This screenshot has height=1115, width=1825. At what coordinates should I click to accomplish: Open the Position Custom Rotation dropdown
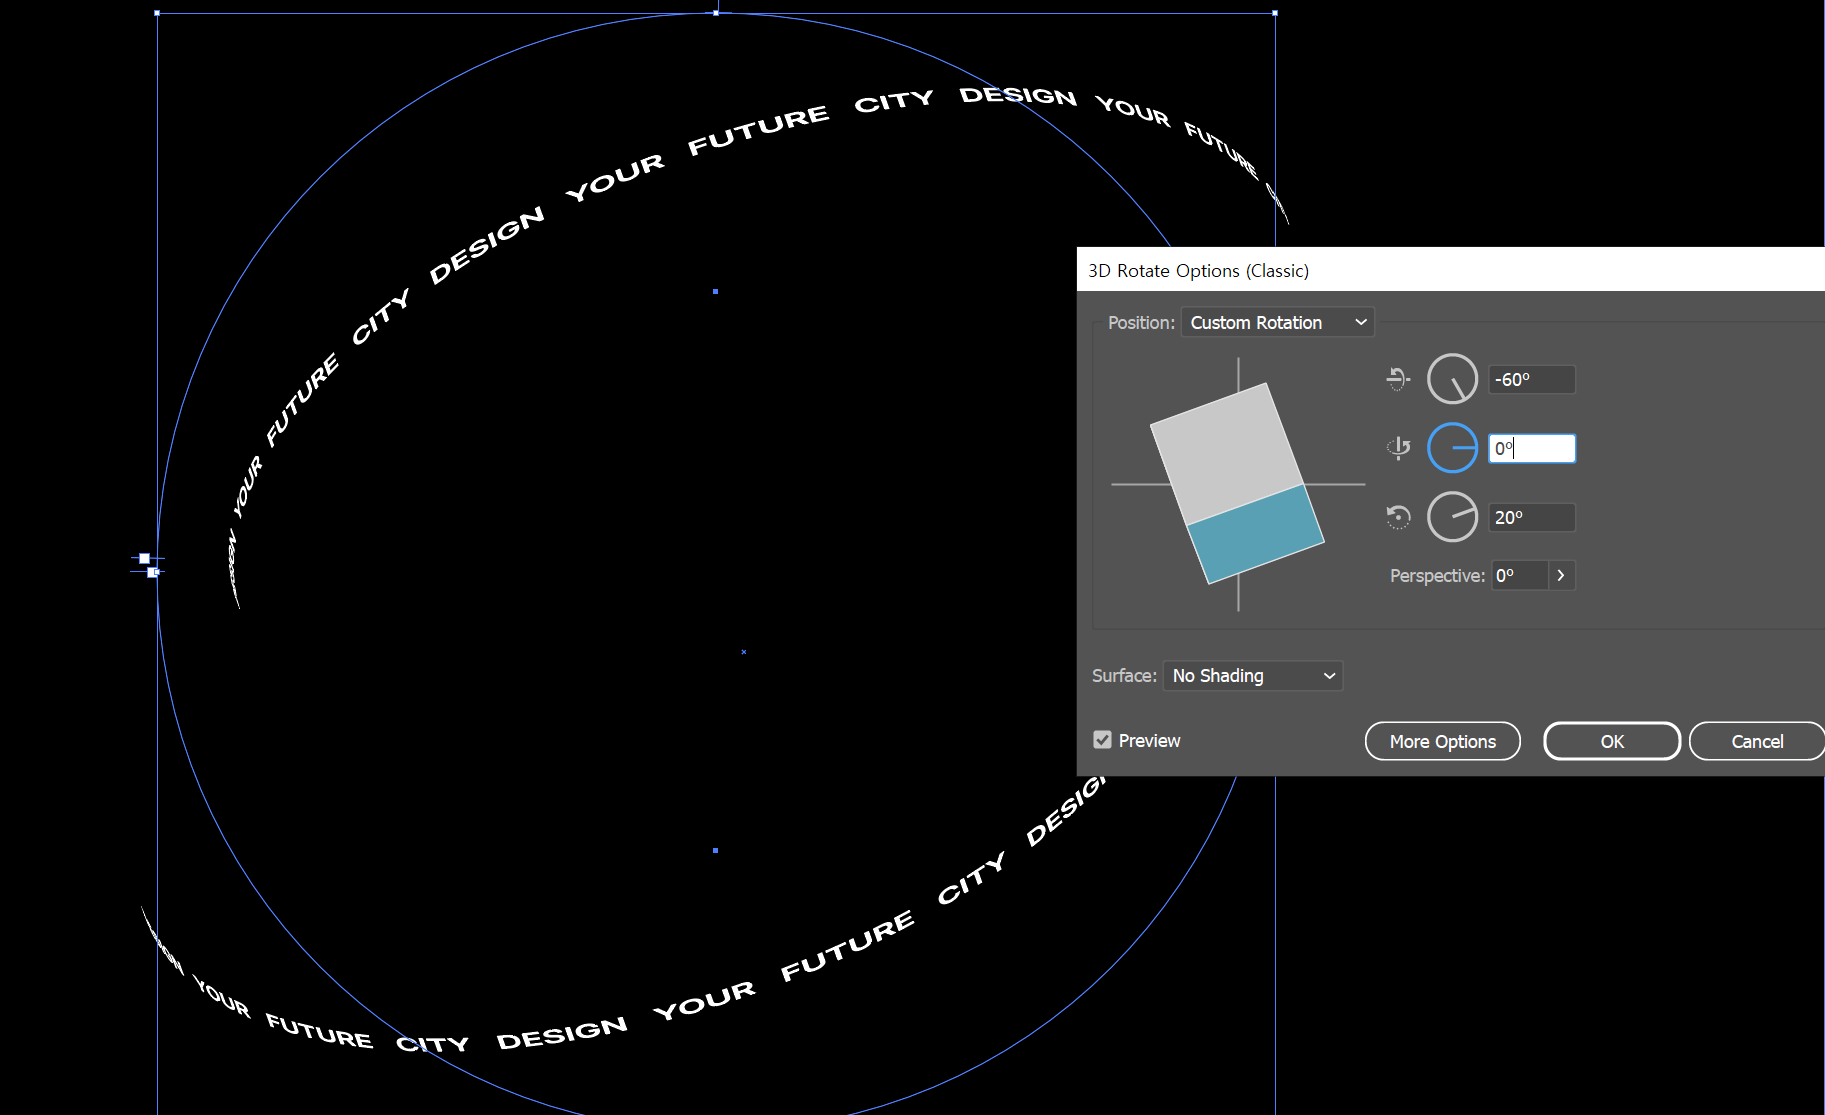pyautogui.click(x=1277, y=322)
